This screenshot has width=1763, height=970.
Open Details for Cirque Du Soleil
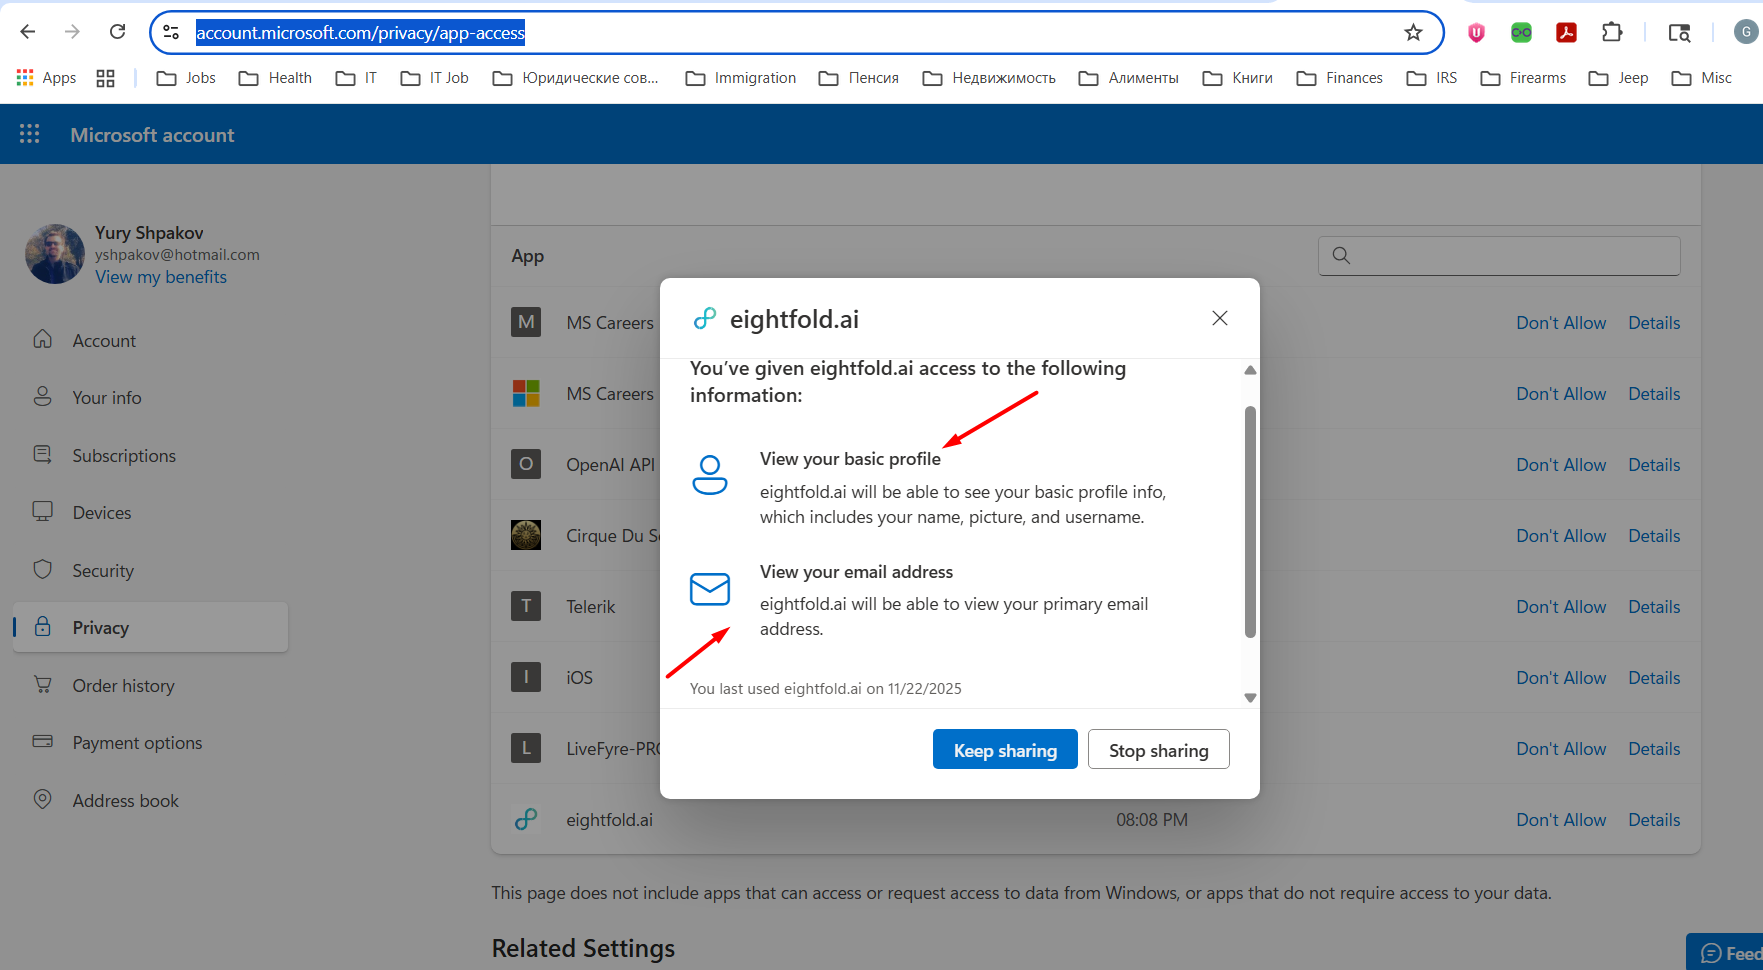click(1654, 535)
